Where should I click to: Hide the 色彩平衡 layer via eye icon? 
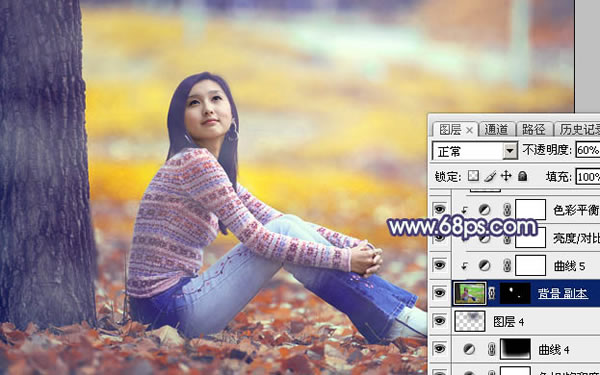(x=439, y=209)
